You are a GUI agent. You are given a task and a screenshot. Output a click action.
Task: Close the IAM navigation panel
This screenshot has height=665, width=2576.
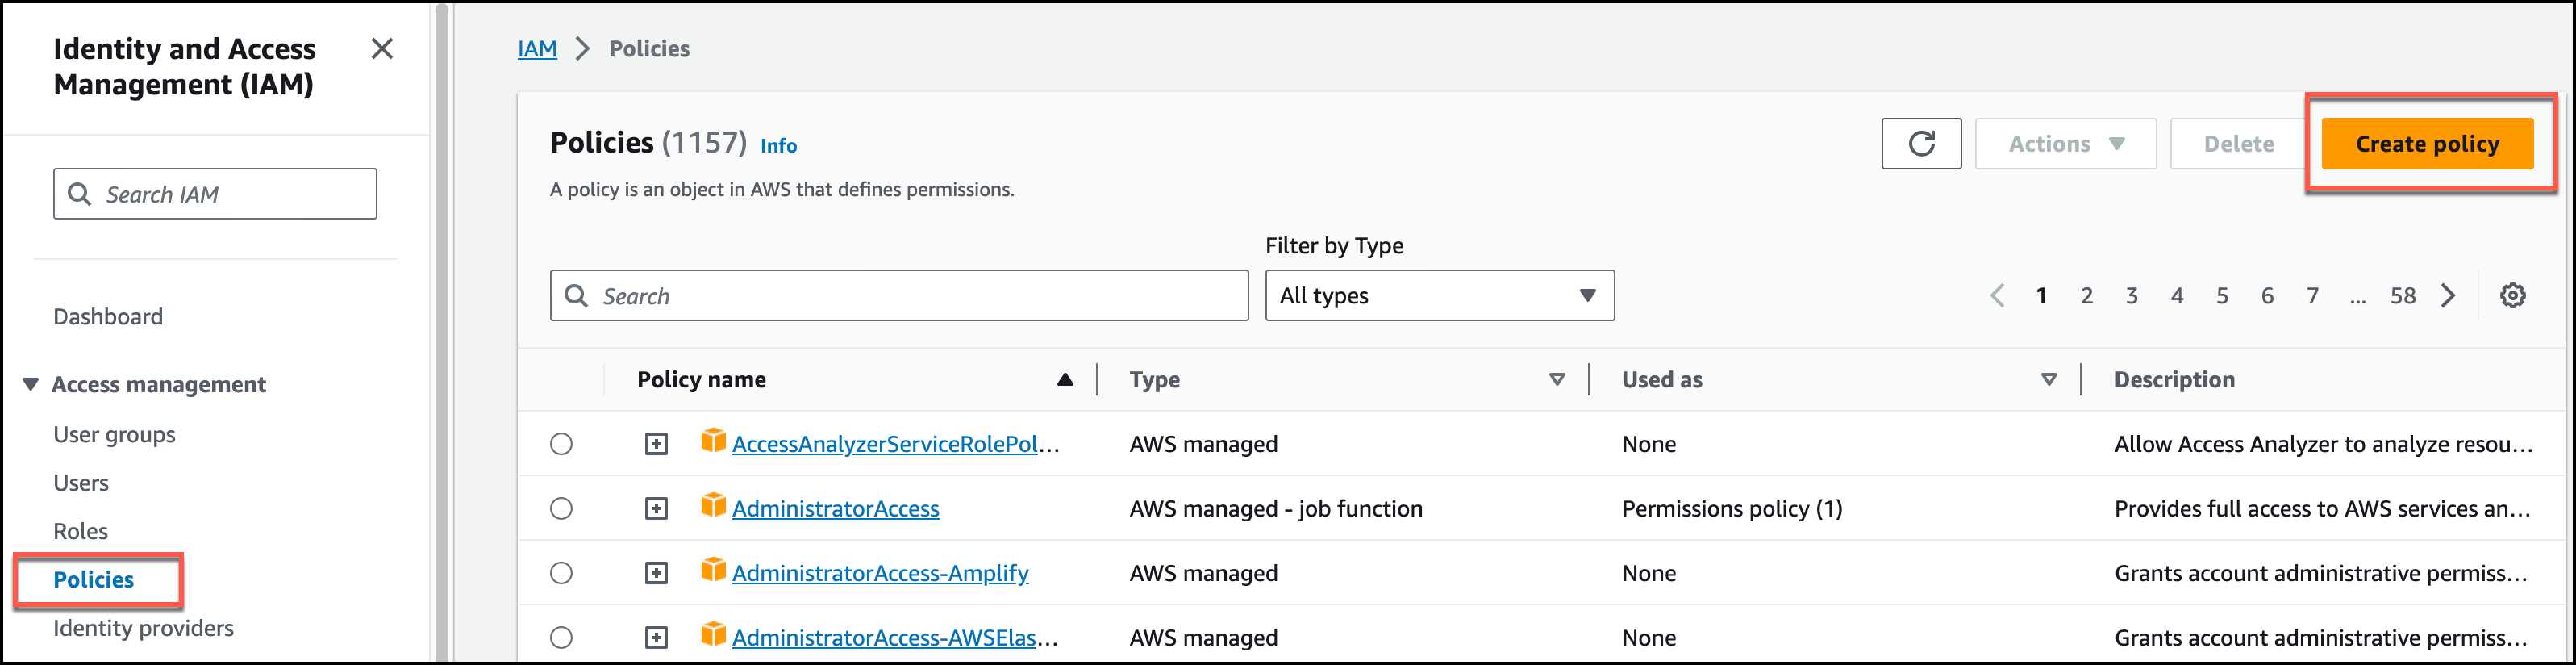click(382, 49)
